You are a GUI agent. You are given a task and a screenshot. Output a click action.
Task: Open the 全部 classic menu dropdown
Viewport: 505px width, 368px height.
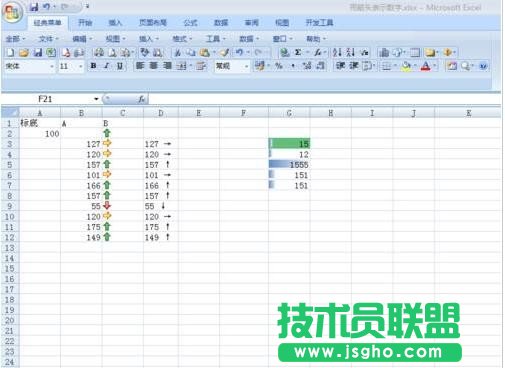tap(15, 39)
